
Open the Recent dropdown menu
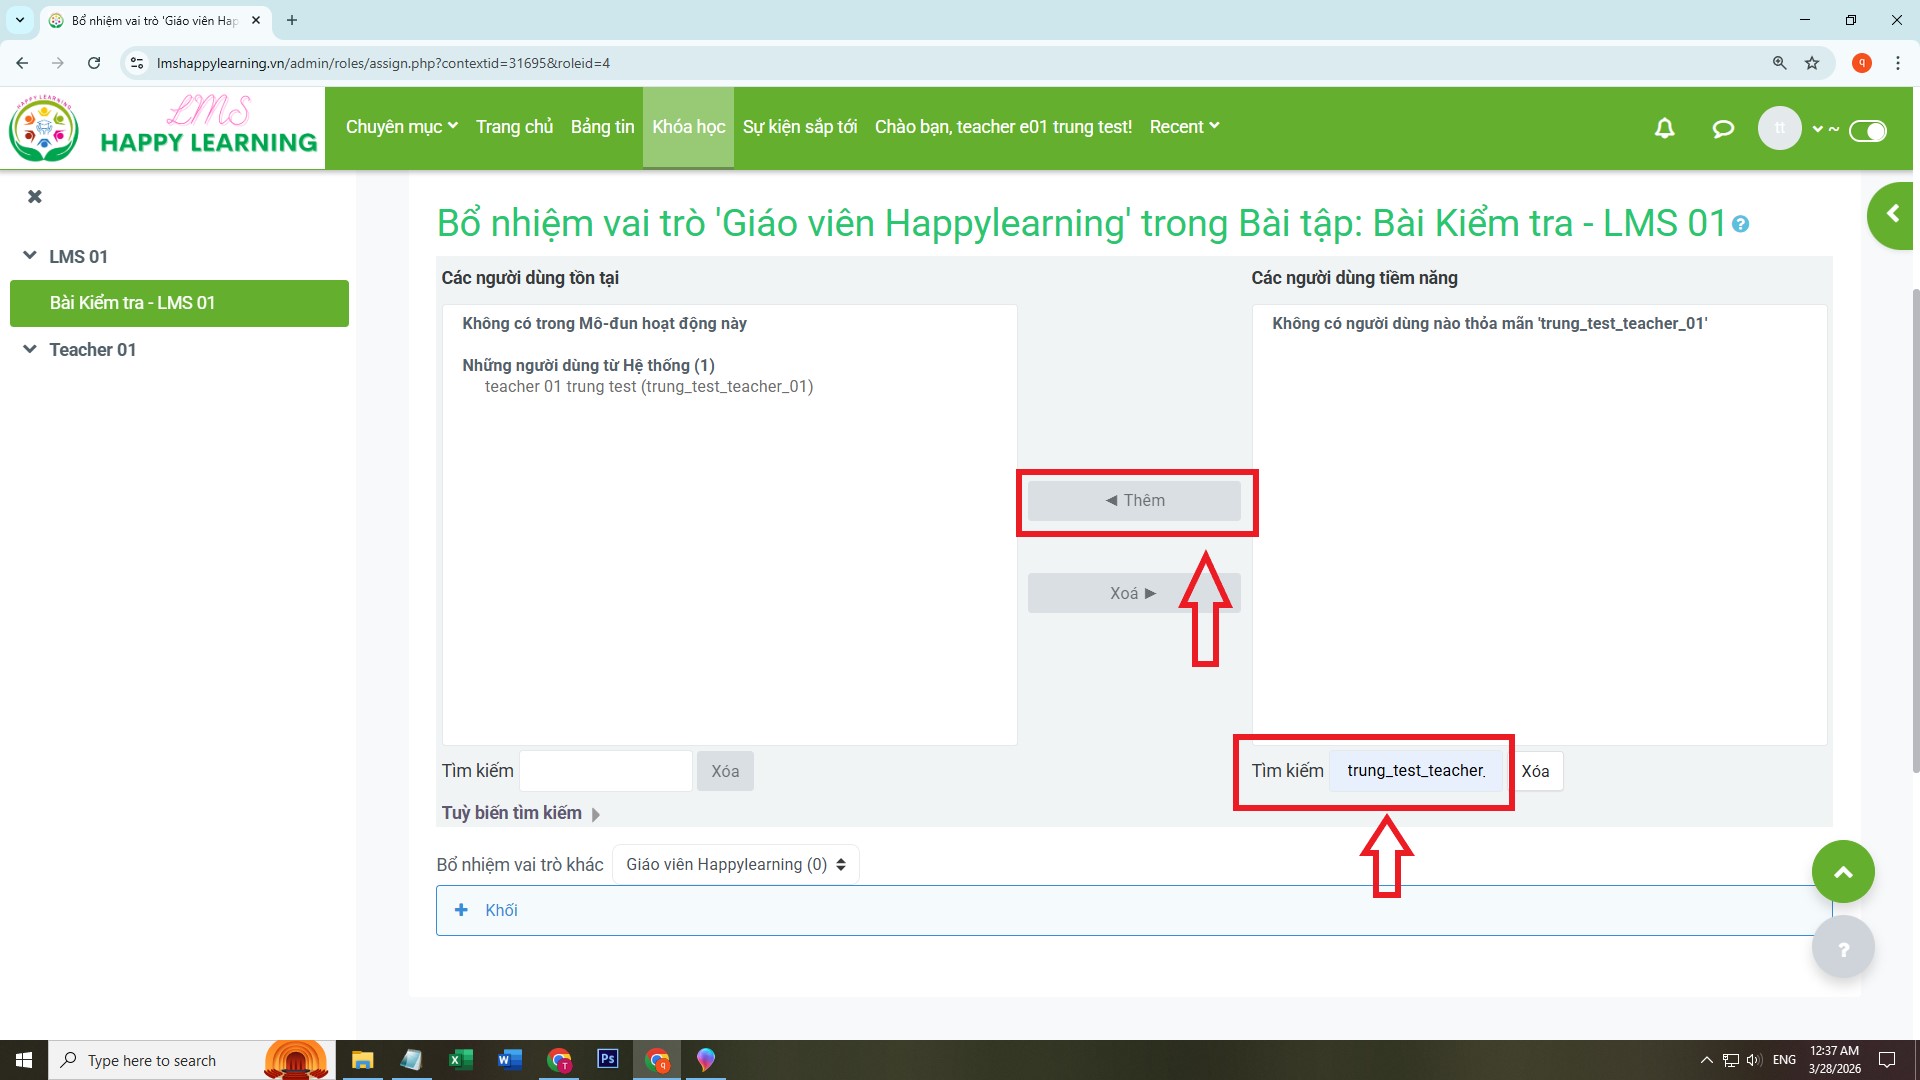[1184, 127]
